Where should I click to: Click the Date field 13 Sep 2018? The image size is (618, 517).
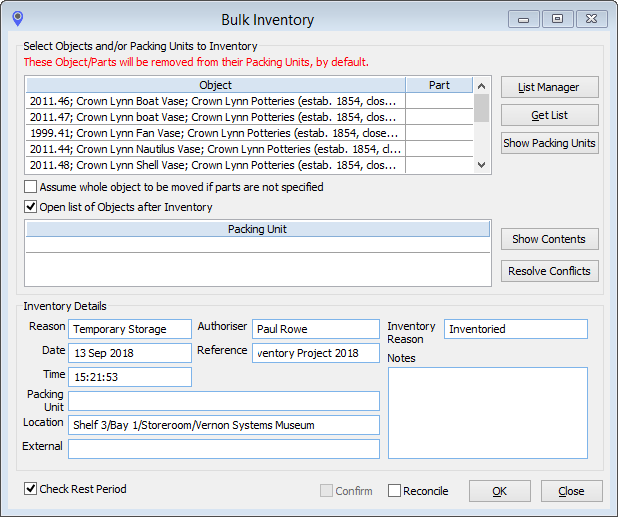[130, 353]
